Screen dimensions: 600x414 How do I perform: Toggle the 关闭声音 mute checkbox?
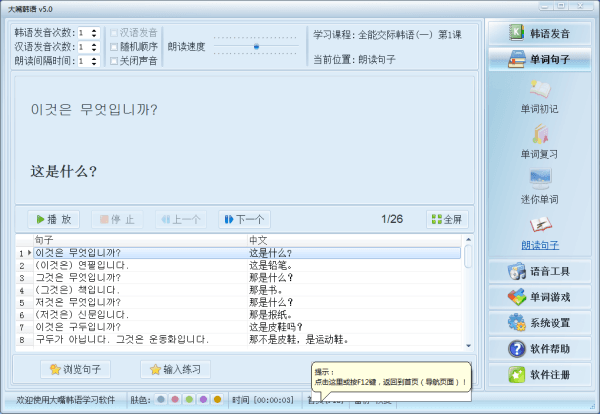[x=115, y=60]
